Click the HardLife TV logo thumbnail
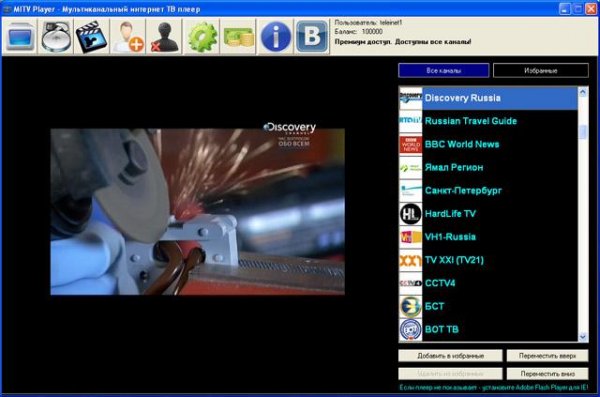600x397 pixels. 411,214
